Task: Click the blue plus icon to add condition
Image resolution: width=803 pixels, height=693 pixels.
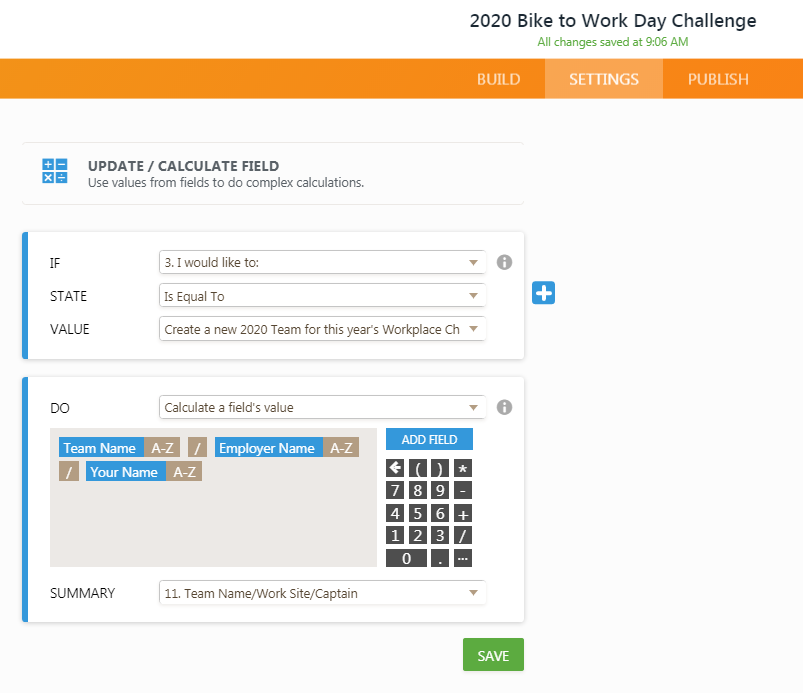Action: pos(543,293)
